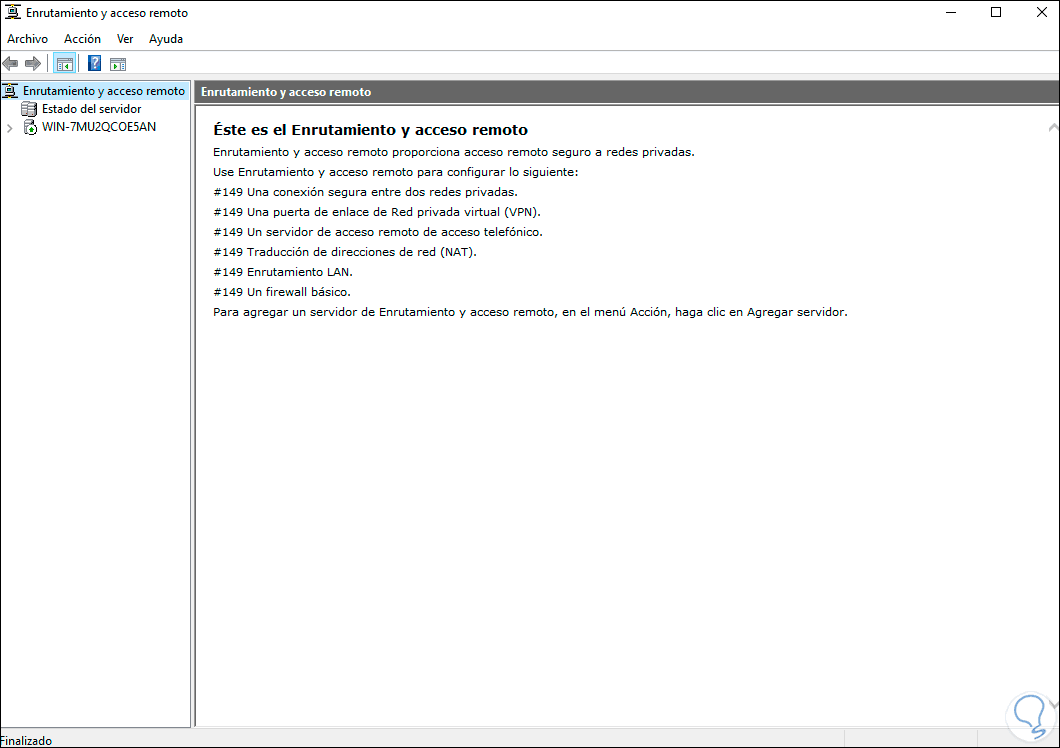Select the WIN-7MU2QCOE5AN server node
1060x748 pixels.
click(99, 127)
